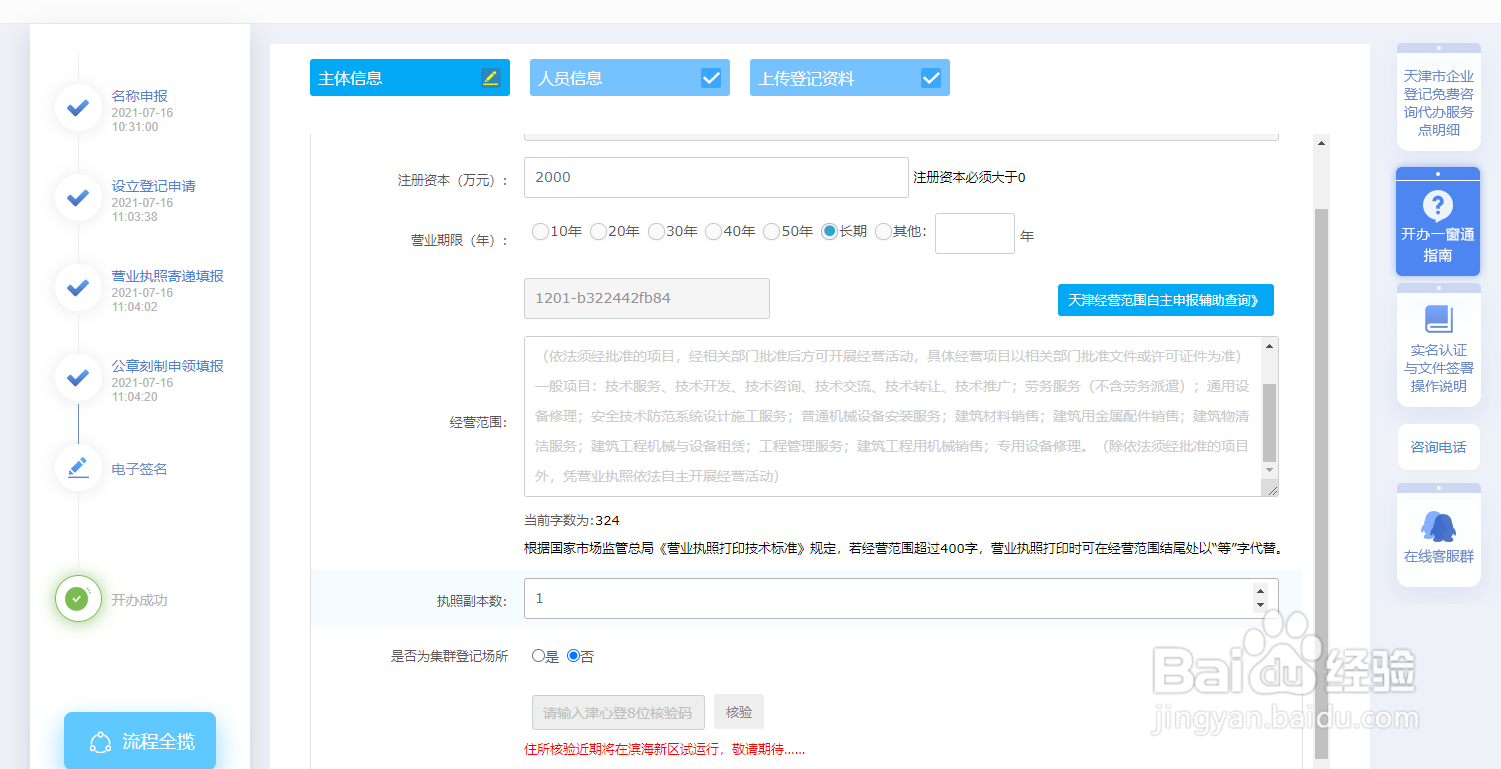Open the 在线客服群 customer service icon

1437,525
